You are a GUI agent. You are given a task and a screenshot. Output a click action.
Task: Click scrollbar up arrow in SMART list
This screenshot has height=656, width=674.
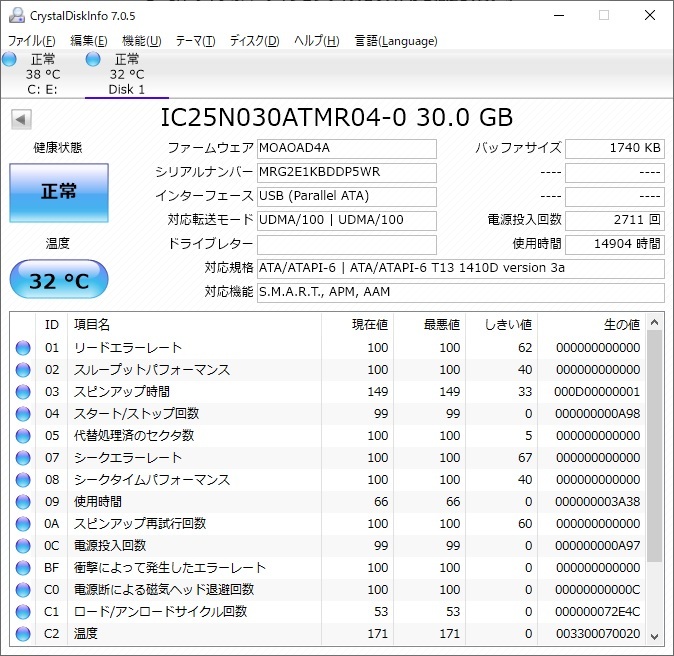[x=655, y=322]
